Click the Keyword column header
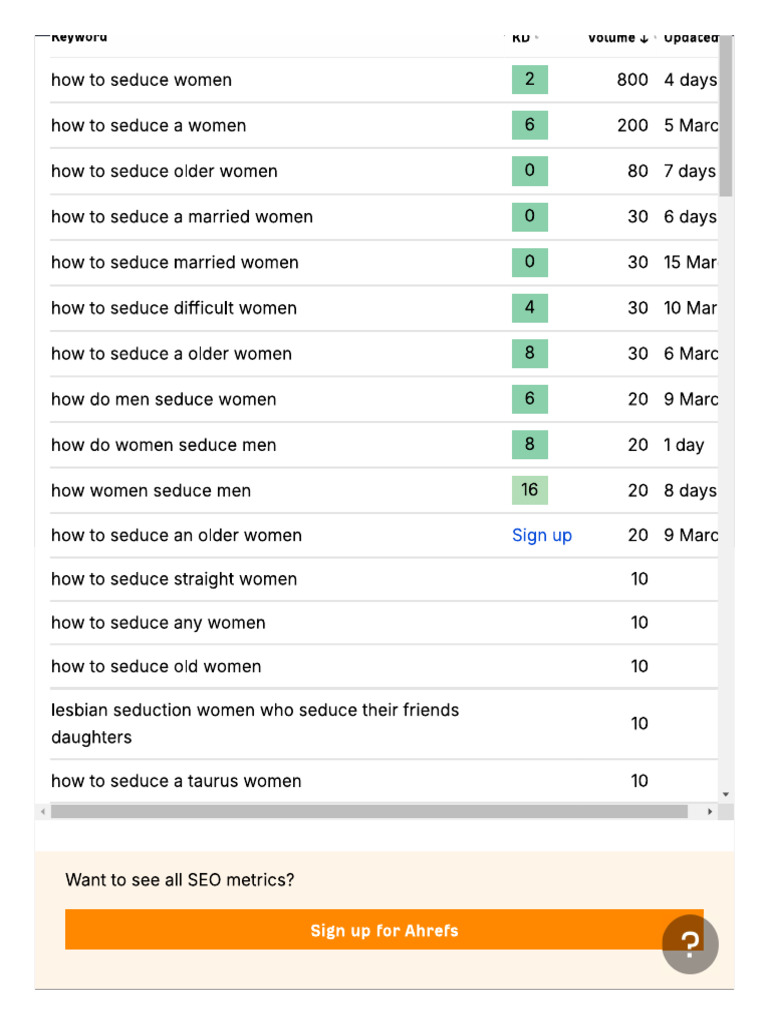The image size is (768, 1024). [x=79, y=38]
